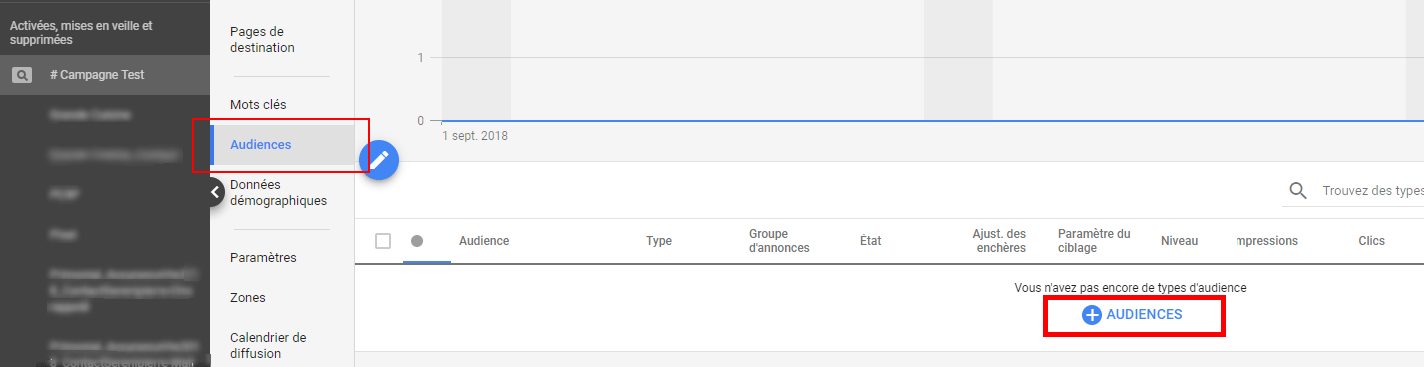Screen dimensions: 1424x367
Task: Open Calendrier de diffusion
Action: [x=268, y=345]
